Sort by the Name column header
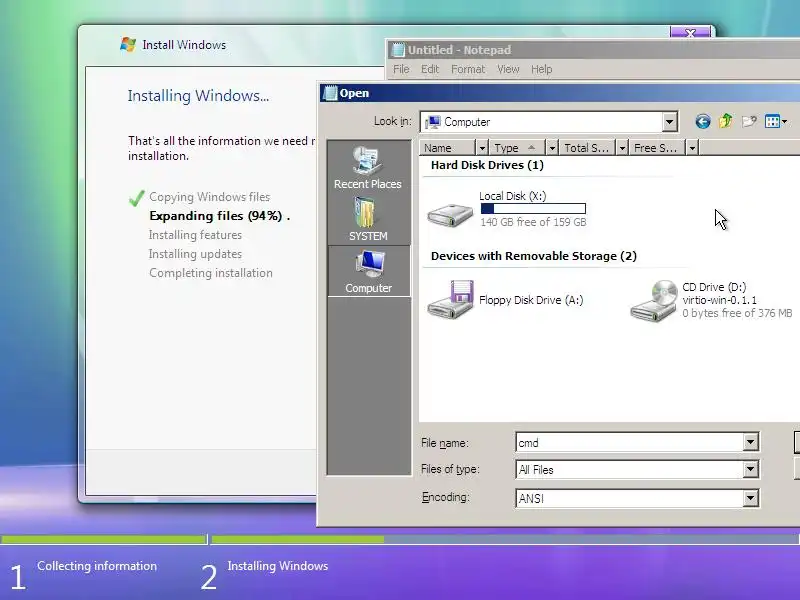 [x=448, y=148]
